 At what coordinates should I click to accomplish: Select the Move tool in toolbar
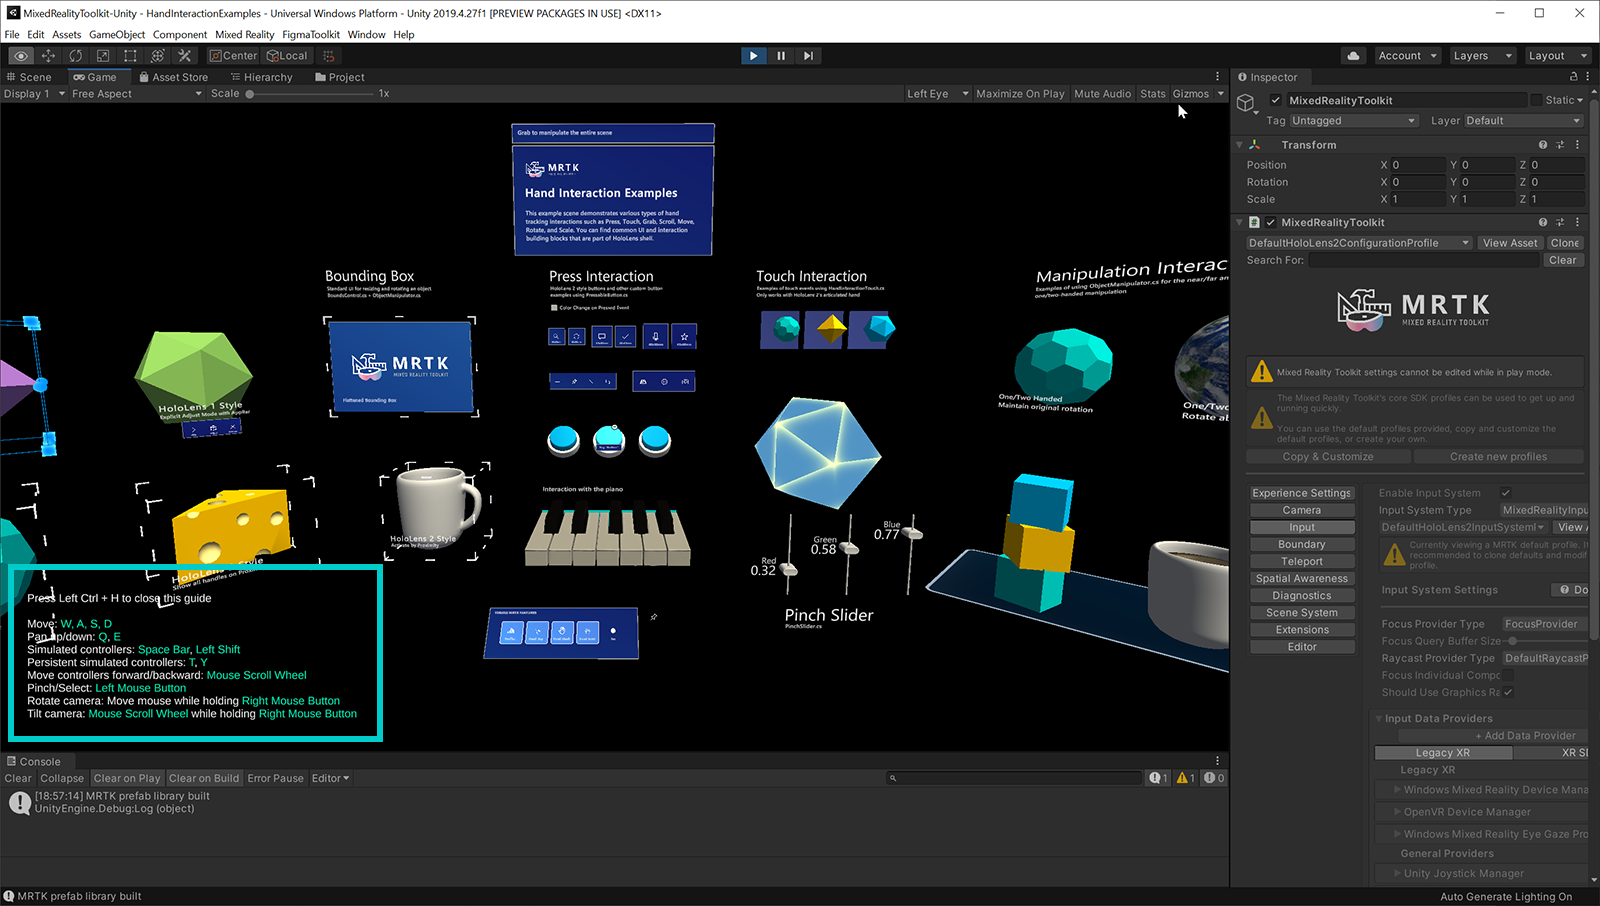coord(48,56)
